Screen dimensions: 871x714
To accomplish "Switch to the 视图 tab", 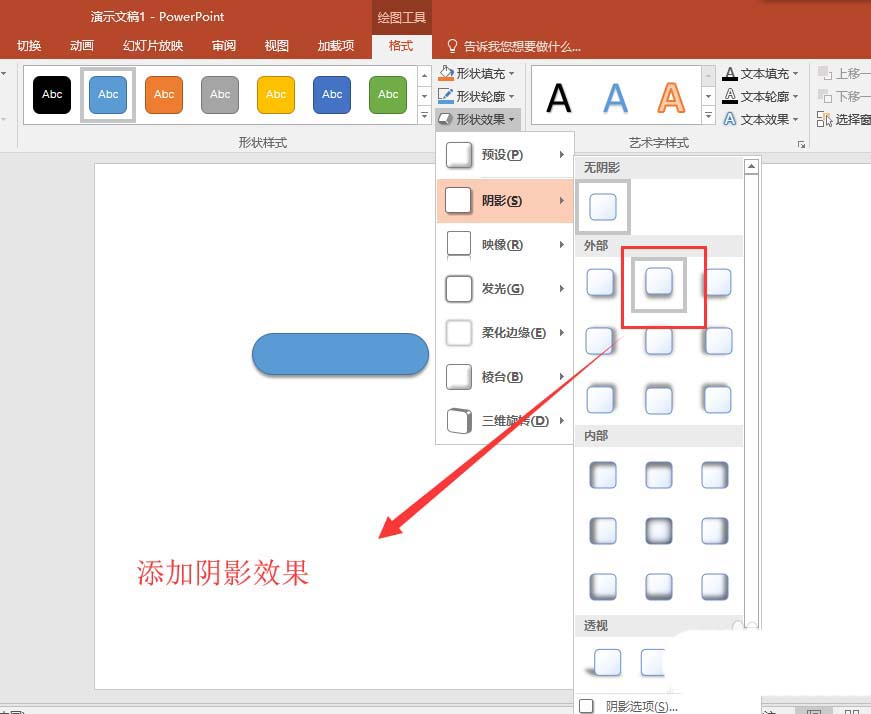I will (x=277, y=46).
